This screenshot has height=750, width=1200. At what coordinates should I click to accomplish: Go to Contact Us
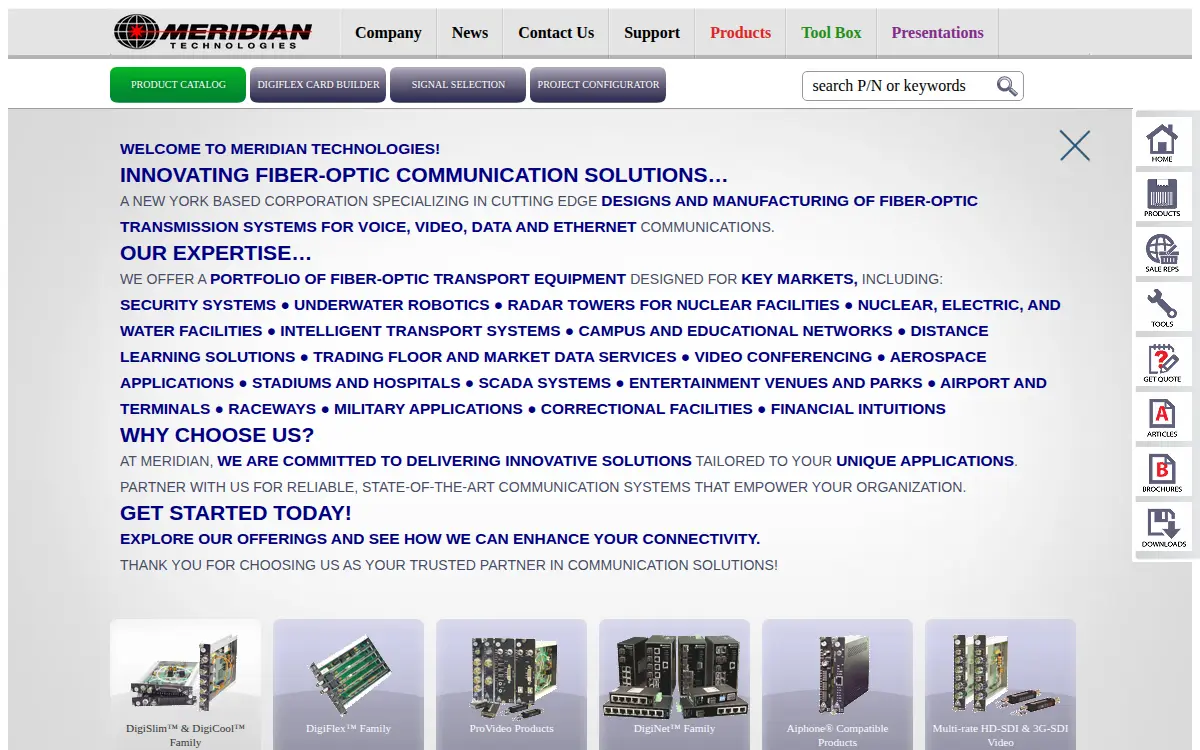[556, 33]
